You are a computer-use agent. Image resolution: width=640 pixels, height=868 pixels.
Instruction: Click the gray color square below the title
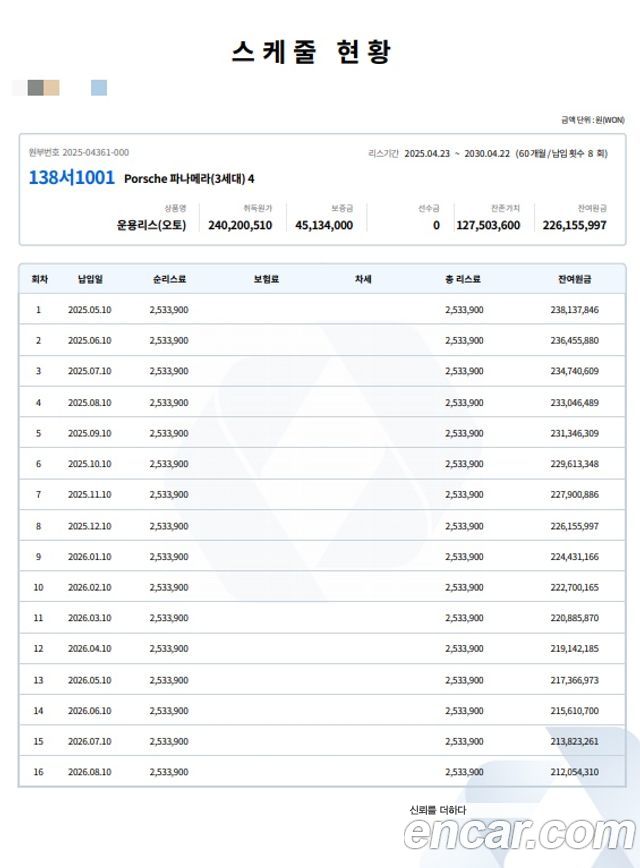[x=35, y=88]
